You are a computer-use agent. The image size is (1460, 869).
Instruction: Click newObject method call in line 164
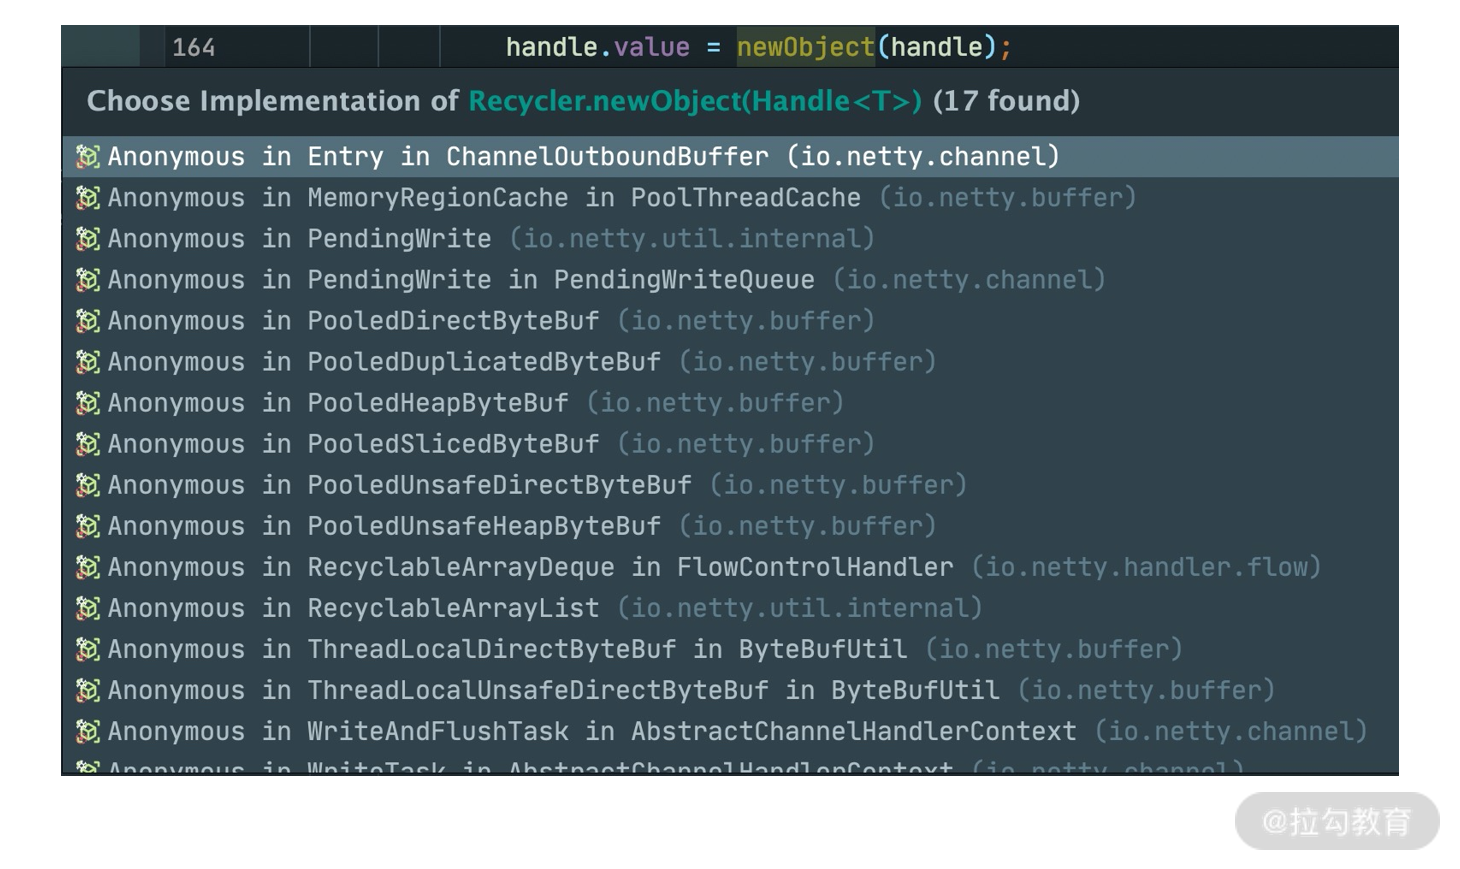click(x=805, y=47)
